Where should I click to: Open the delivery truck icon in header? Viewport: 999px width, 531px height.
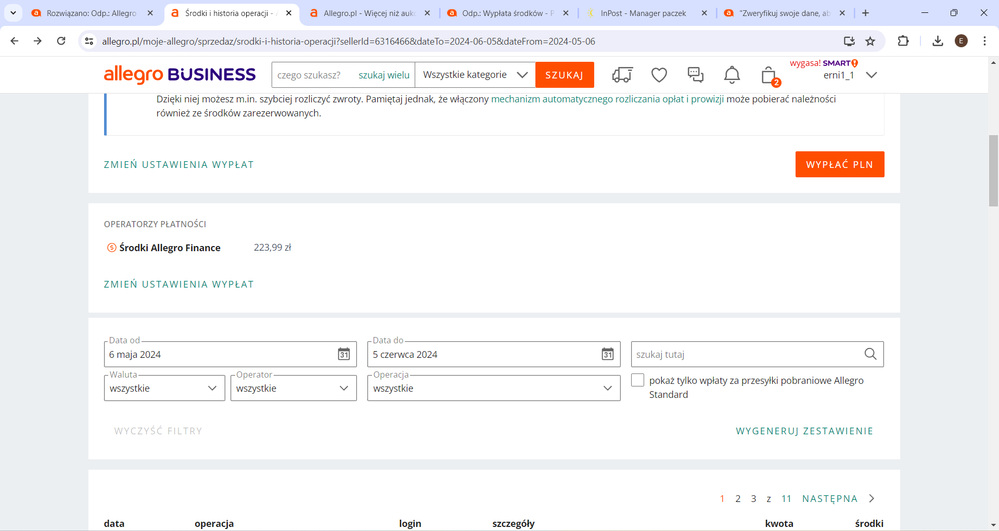[622, 75]
